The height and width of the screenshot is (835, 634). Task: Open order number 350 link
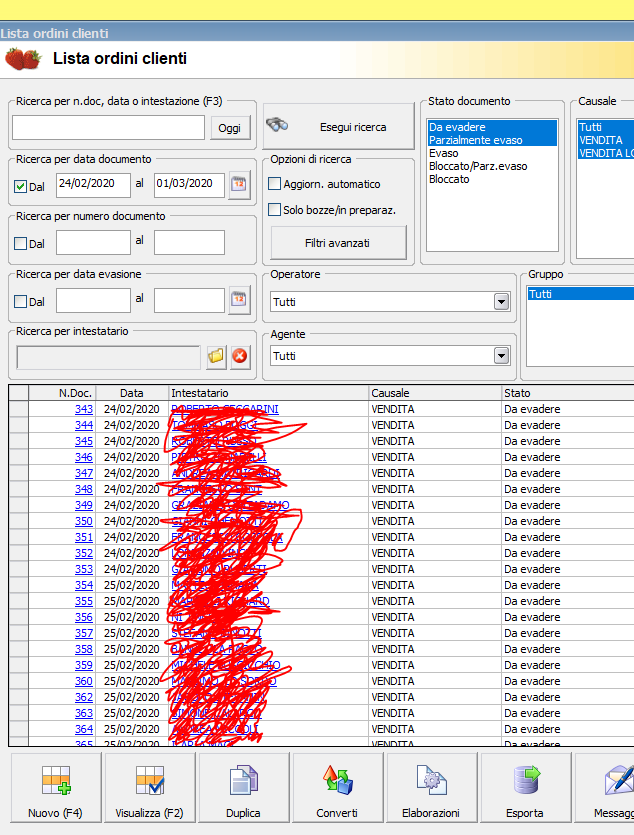(84, 521)
